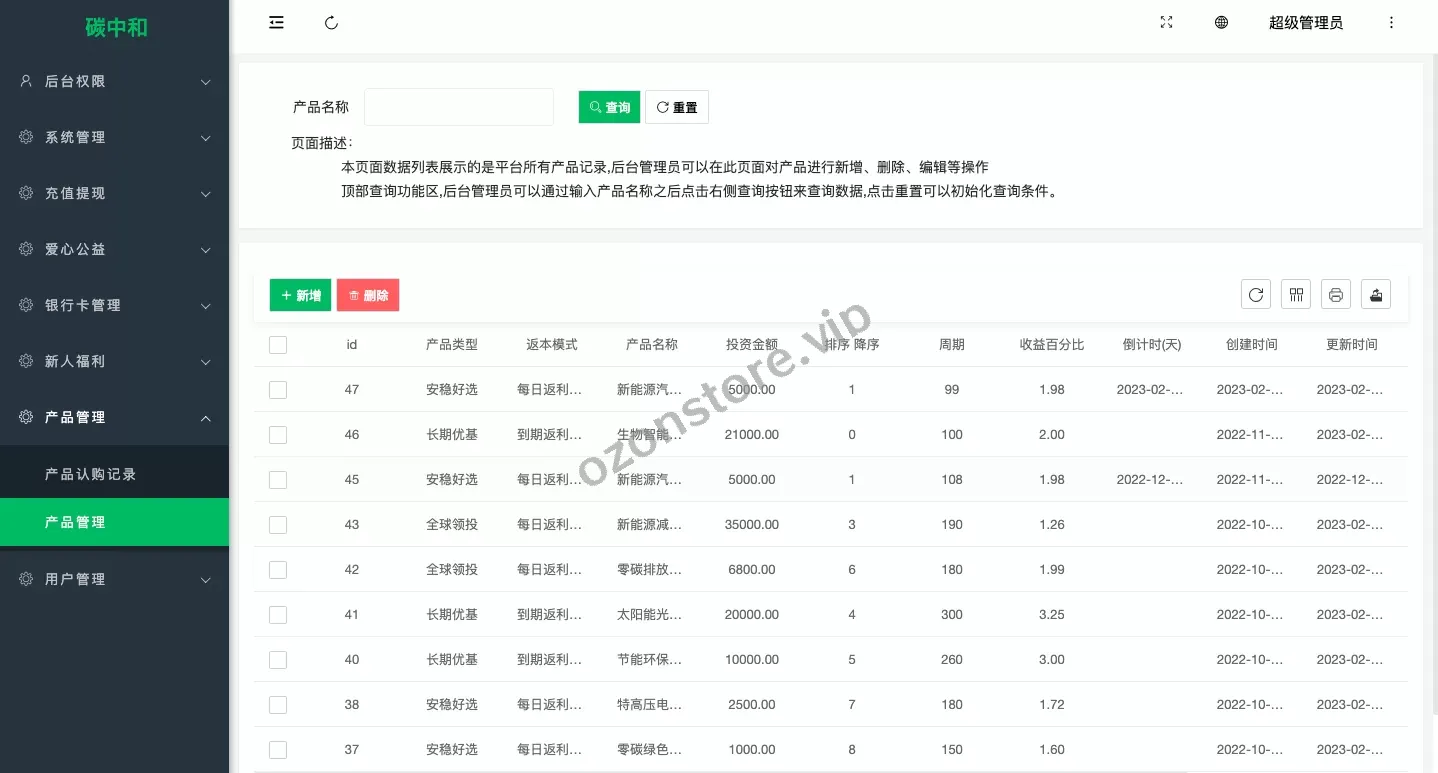Toggle the select-all header checkbox
Screen dimensions: 1438x773
(x=278, y=345)
